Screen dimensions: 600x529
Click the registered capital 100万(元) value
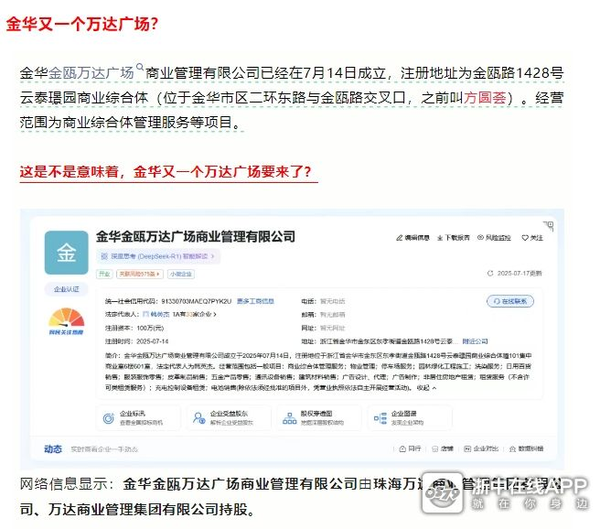click(x=150, y=328)
